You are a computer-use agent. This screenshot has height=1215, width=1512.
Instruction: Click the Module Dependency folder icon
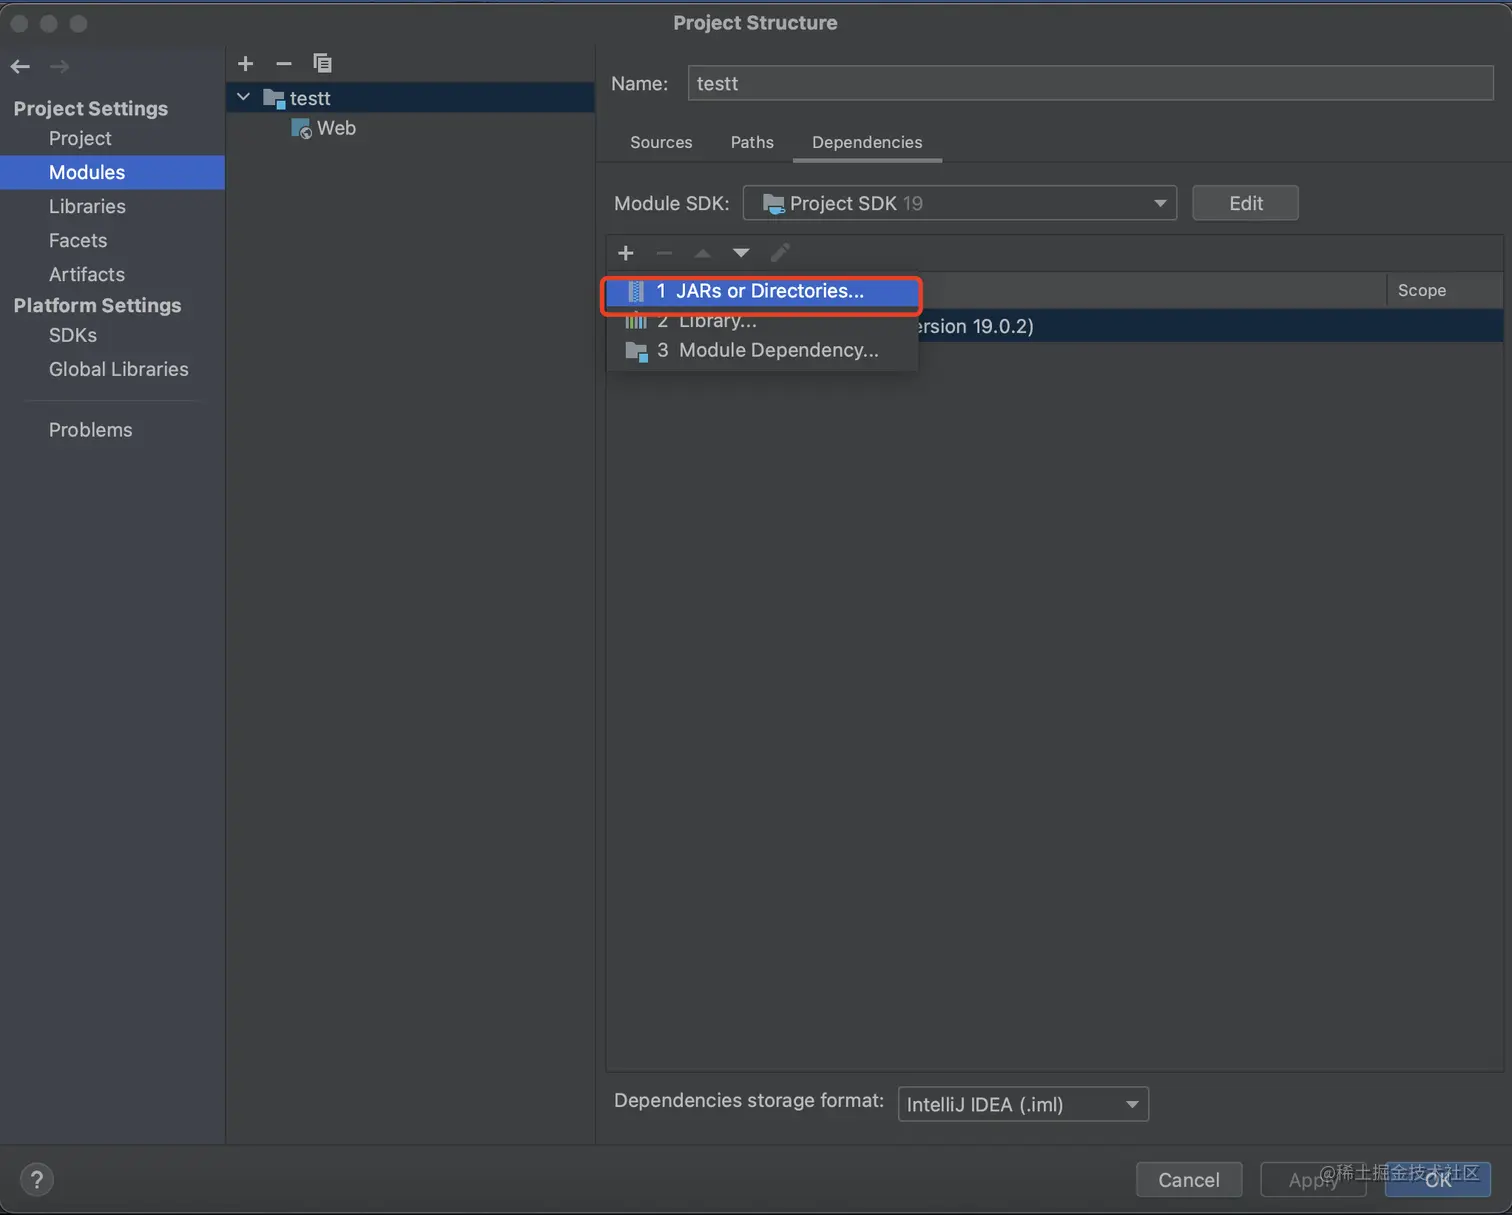click(x=636, y=351)
